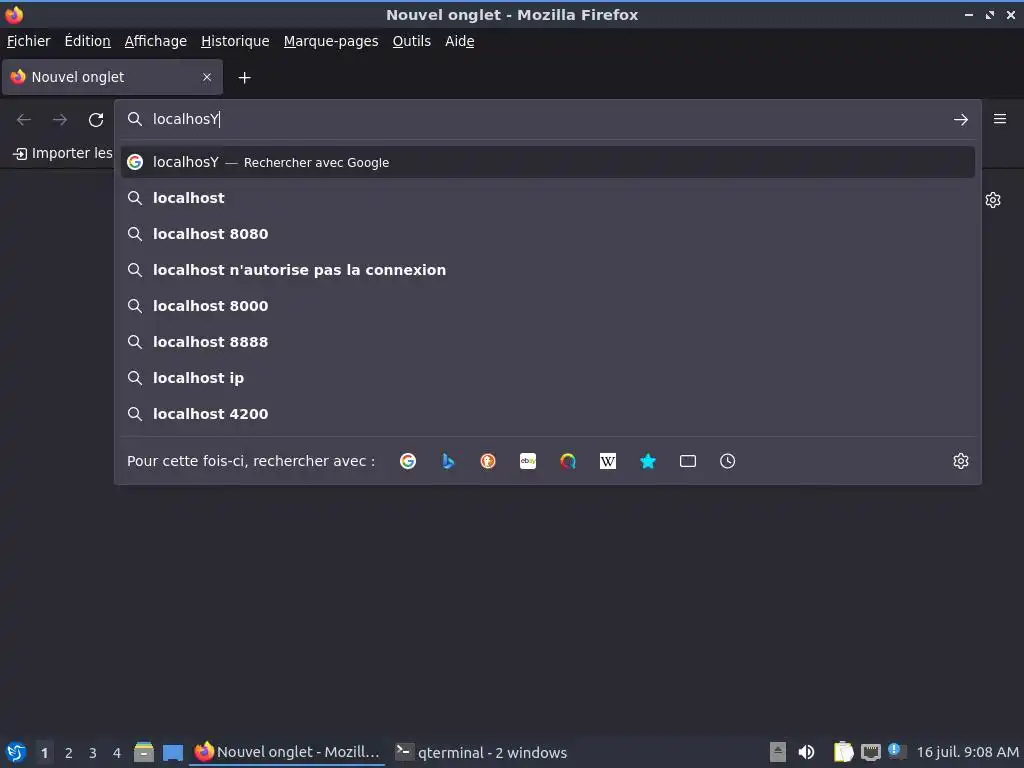Select the plain localhost suggestion
The width and height of the screenshot is (1024, 768).
click(x=547, y=198)
